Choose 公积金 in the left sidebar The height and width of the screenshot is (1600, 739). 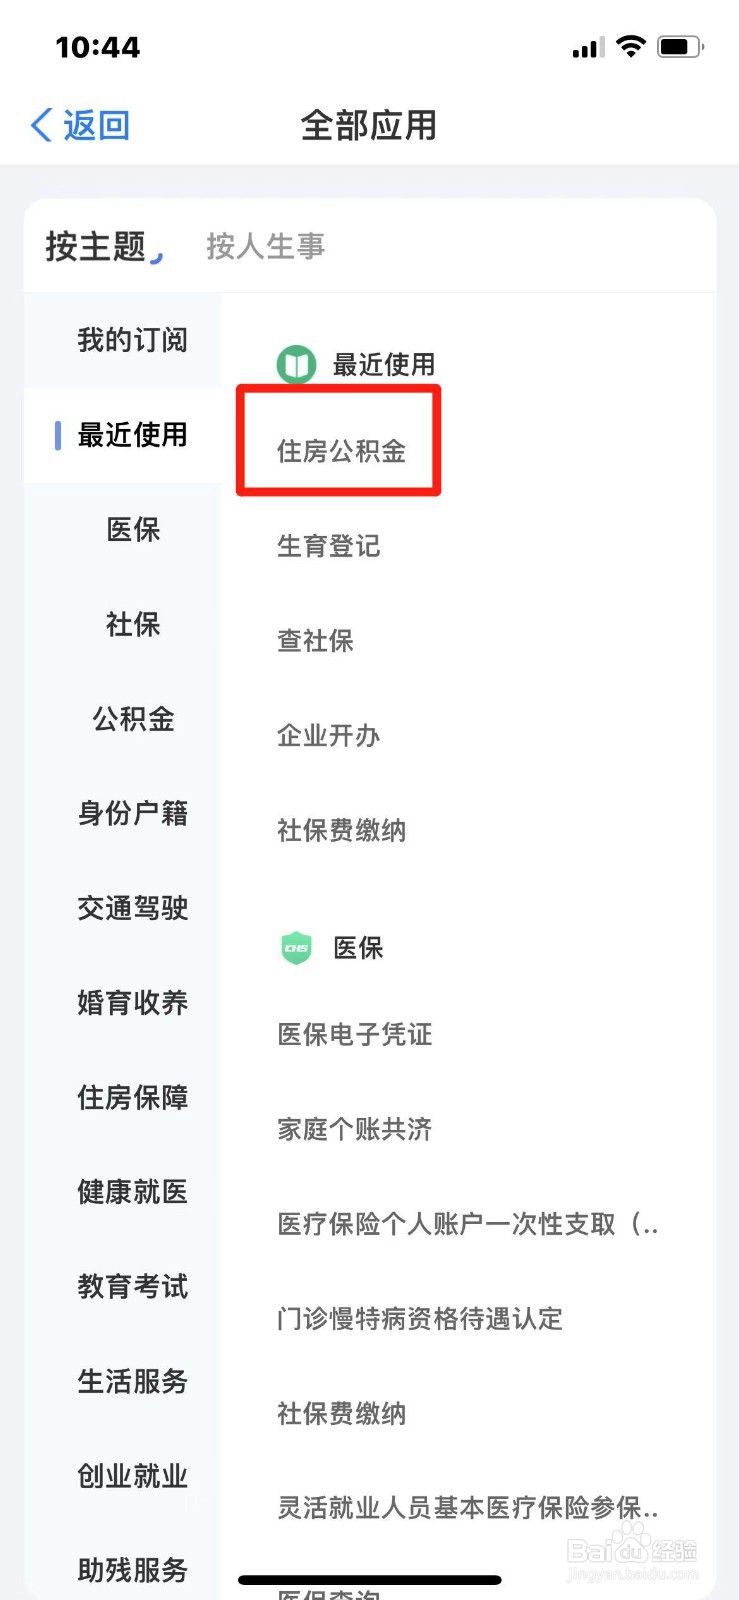tap(133, 719)
